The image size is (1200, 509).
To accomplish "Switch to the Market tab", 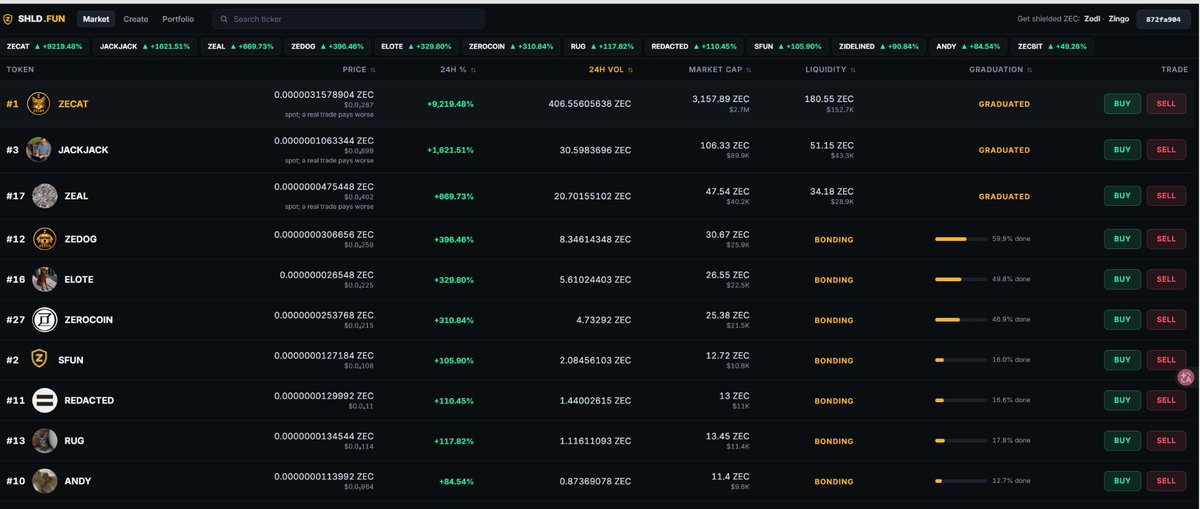I will point(96,19).
